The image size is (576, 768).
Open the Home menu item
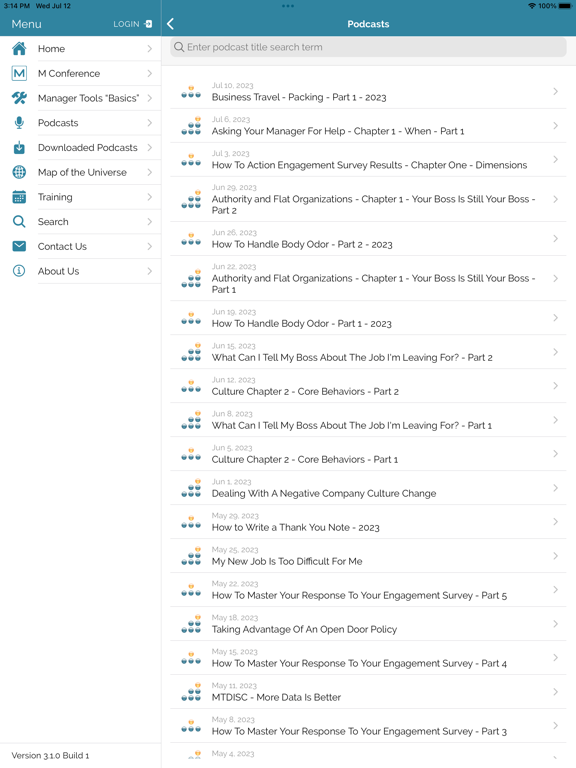(80, 48)
